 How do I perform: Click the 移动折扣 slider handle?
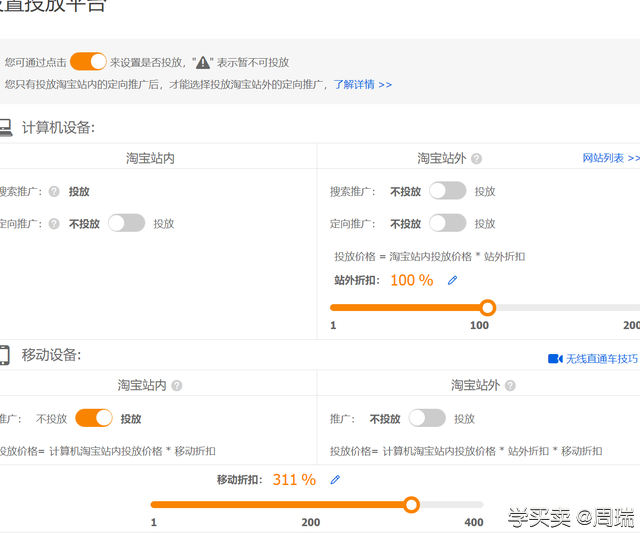tap(411, 505)
